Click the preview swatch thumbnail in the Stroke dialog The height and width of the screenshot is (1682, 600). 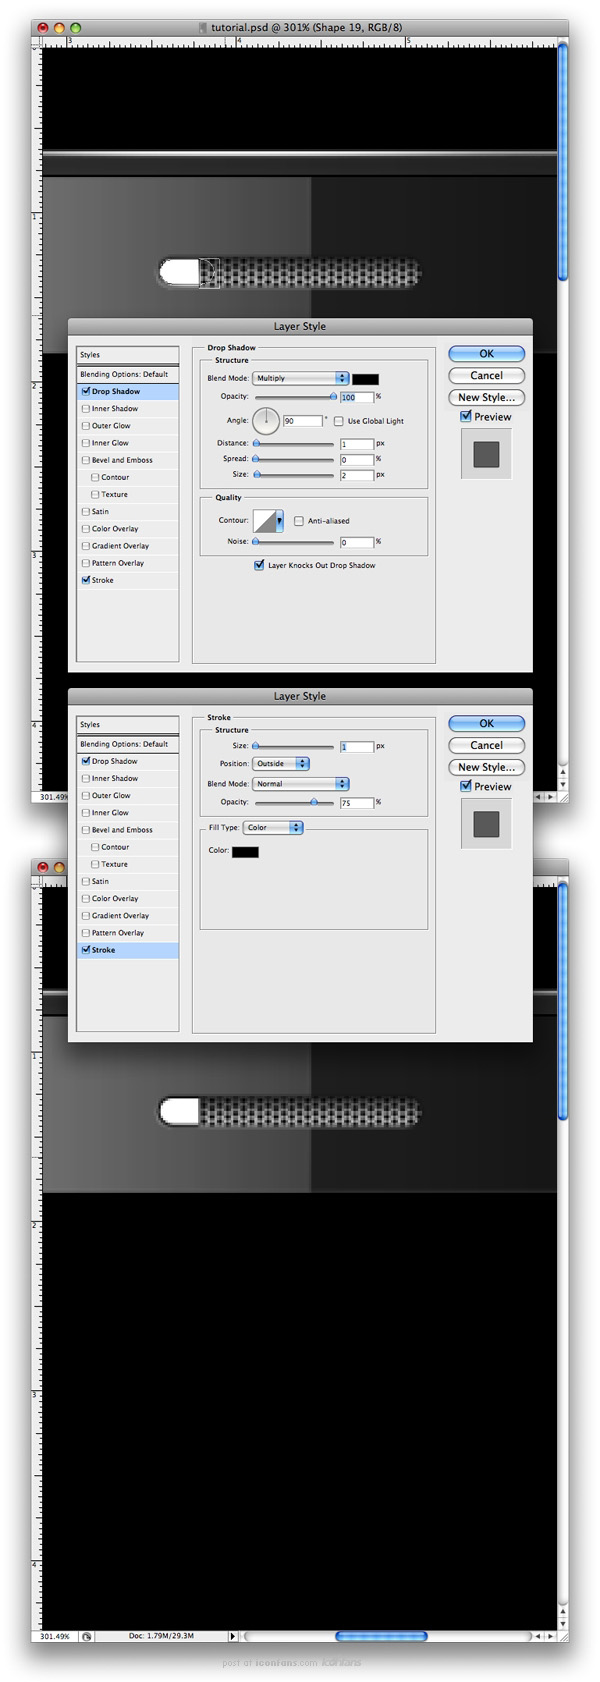coord(486,824)
